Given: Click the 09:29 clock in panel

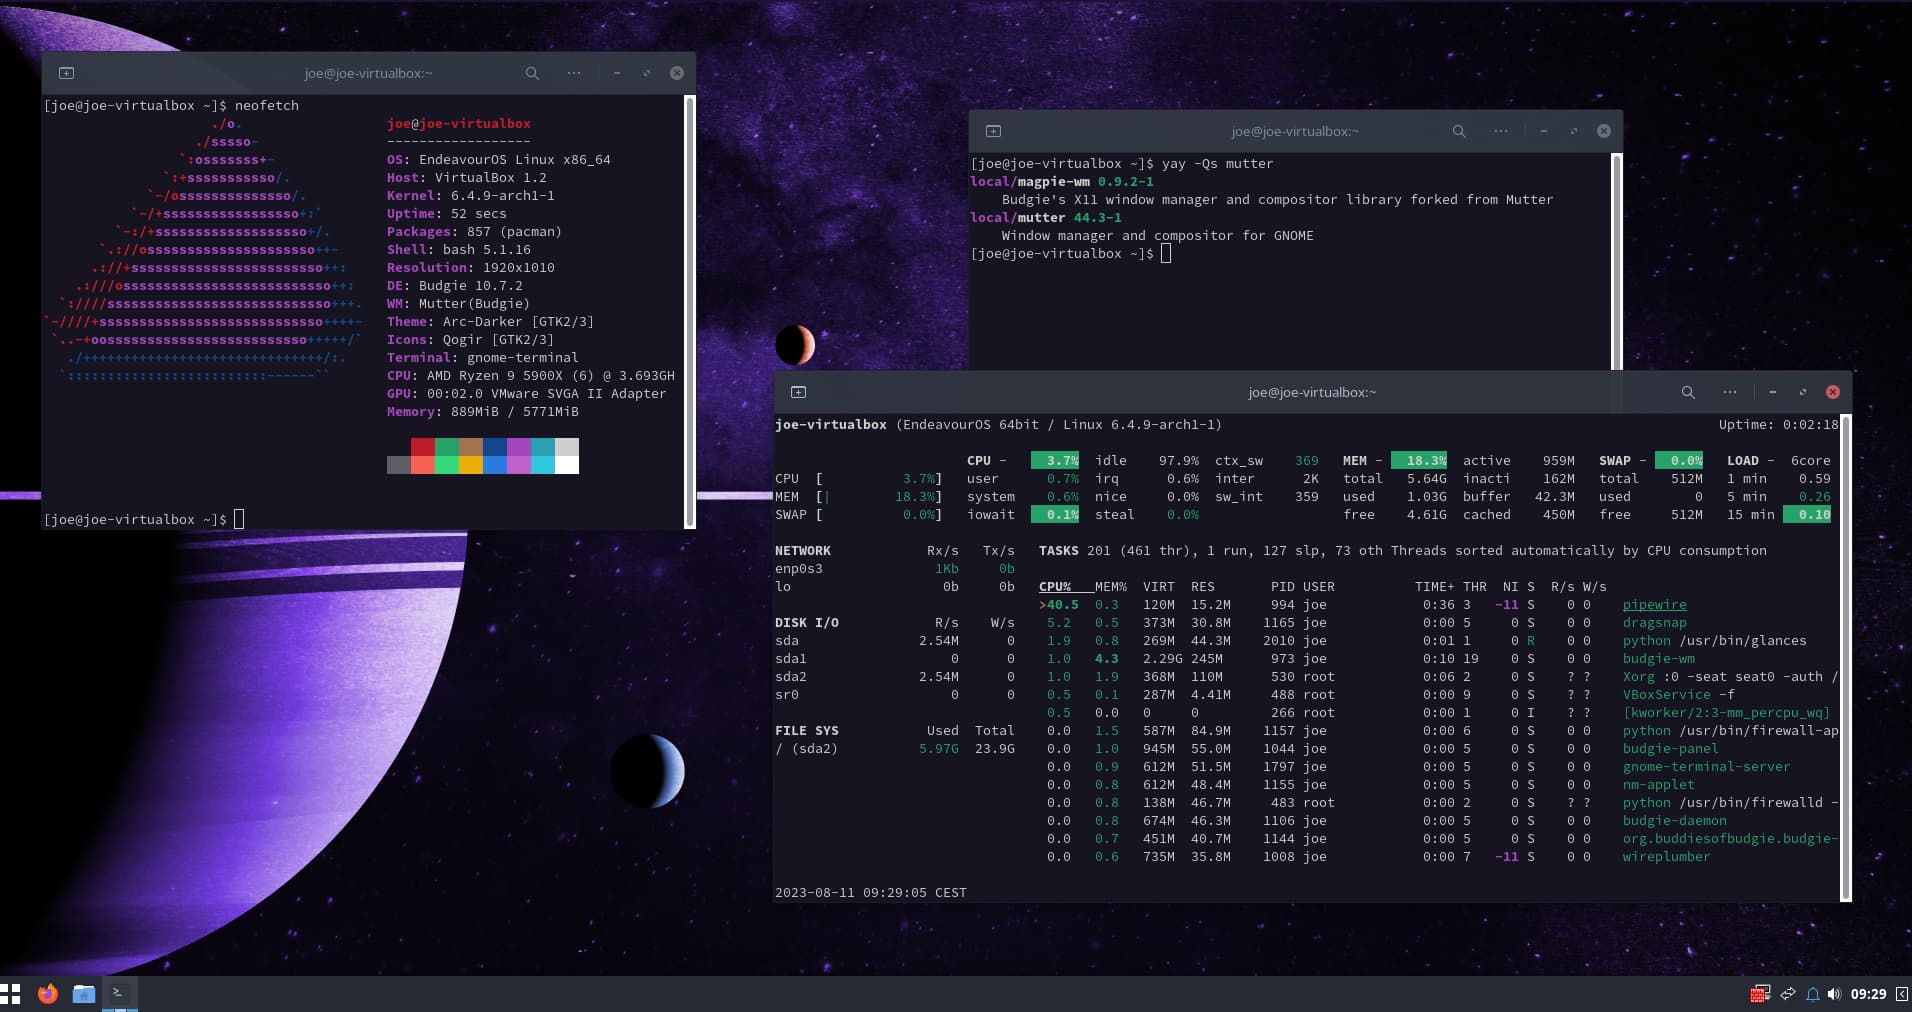Looking at the screenshot, I should tap(1868, 994).
